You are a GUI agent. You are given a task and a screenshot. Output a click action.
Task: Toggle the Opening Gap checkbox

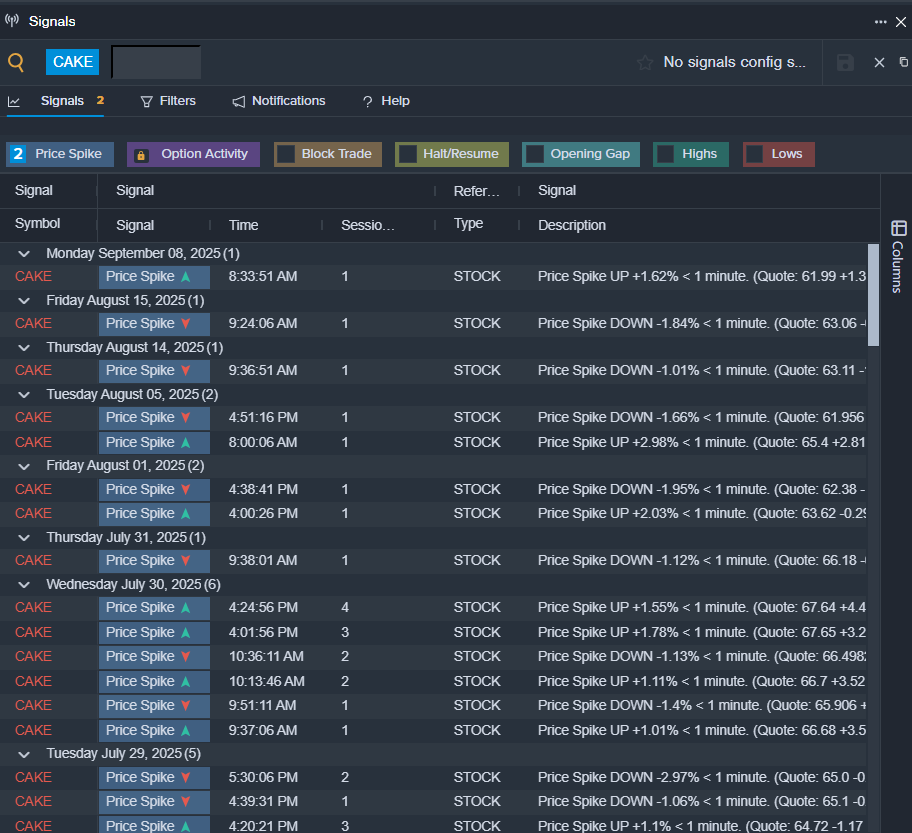(x=535, y=154)
